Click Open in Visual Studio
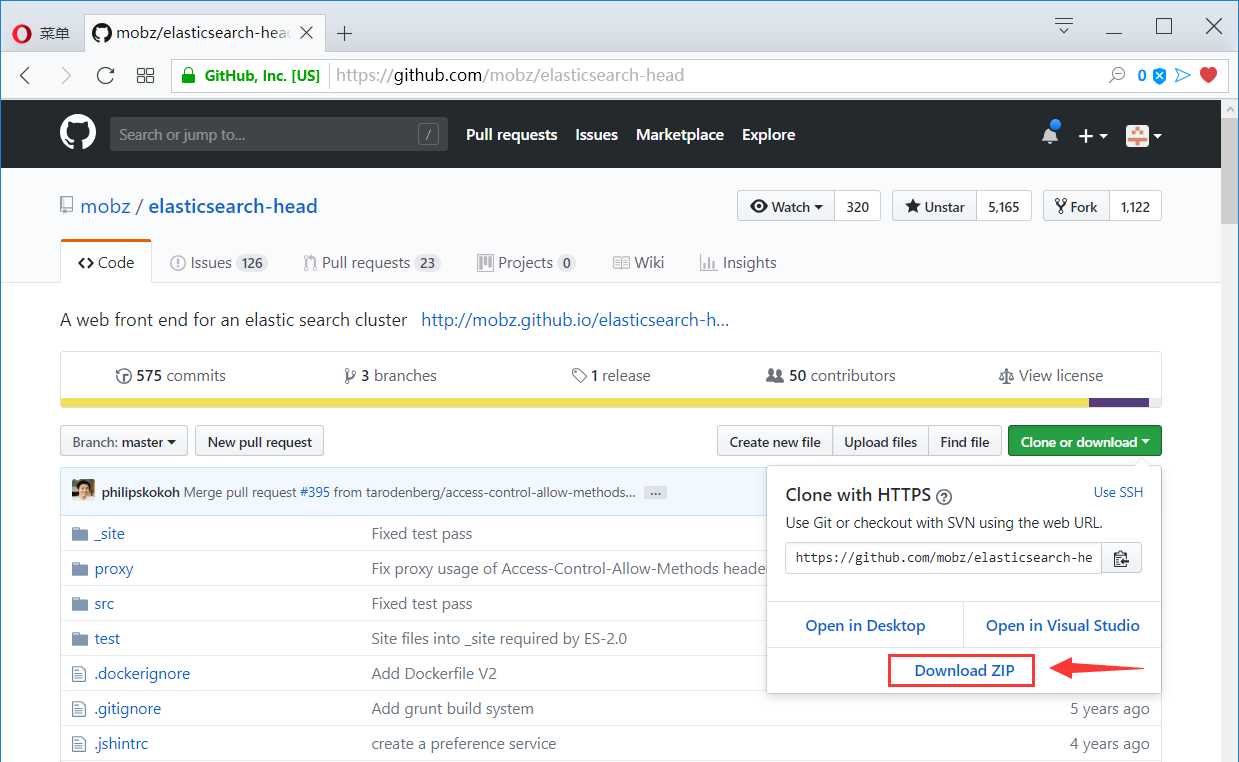Screen dimensions: 1239x762 coord(1063,625)
